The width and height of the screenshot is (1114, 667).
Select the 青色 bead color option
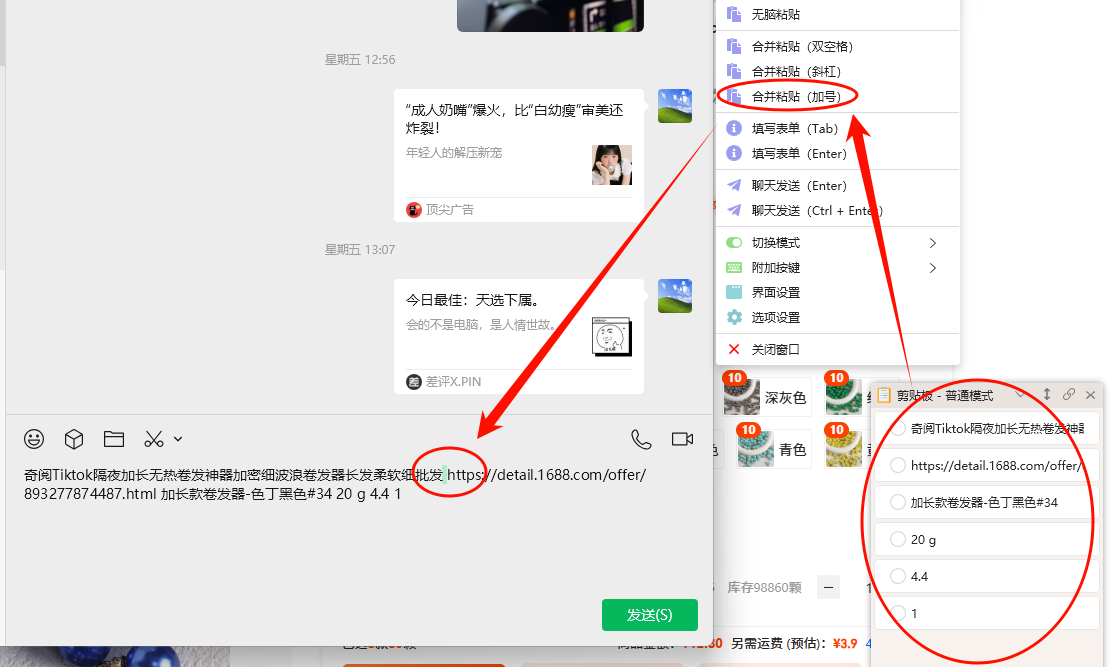(x=774, y=449)
